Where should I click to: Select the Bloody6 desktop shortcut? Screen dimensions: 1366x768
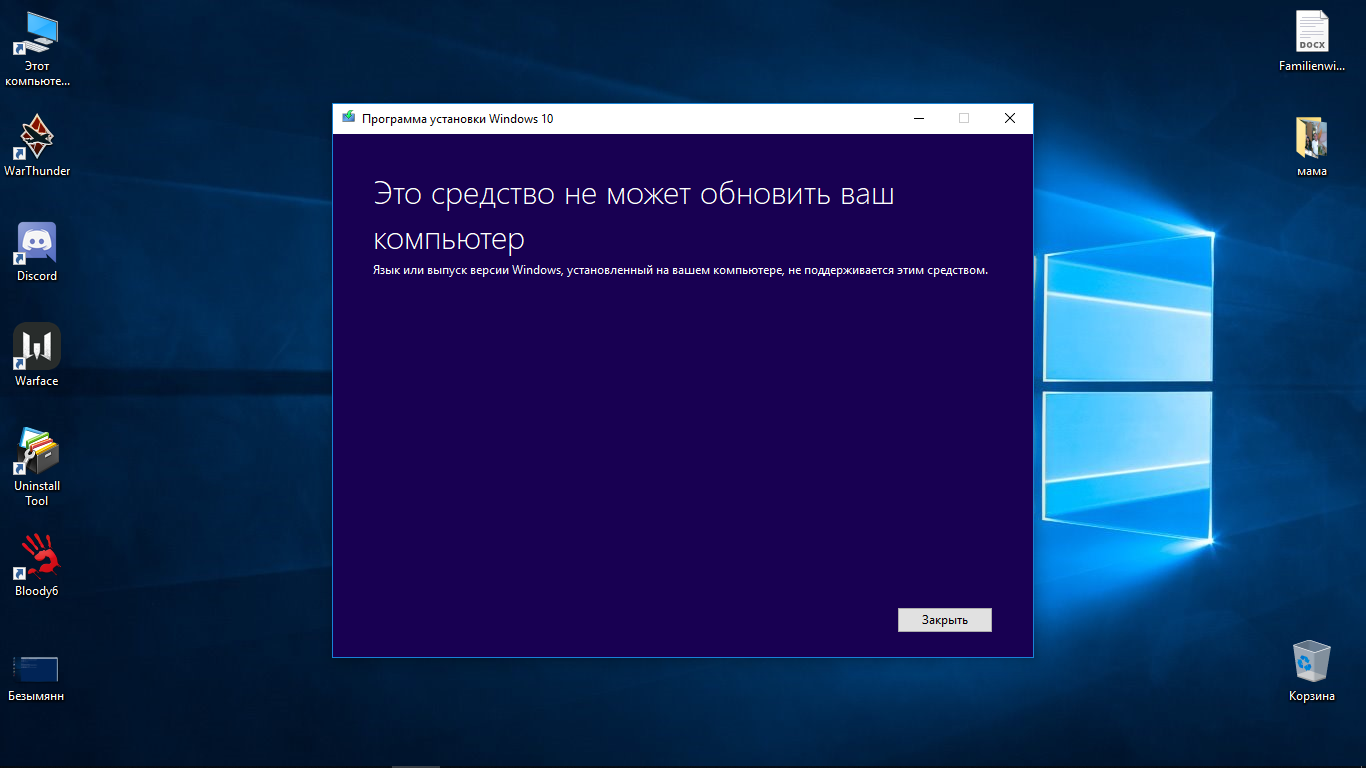[x=37, y=566]
